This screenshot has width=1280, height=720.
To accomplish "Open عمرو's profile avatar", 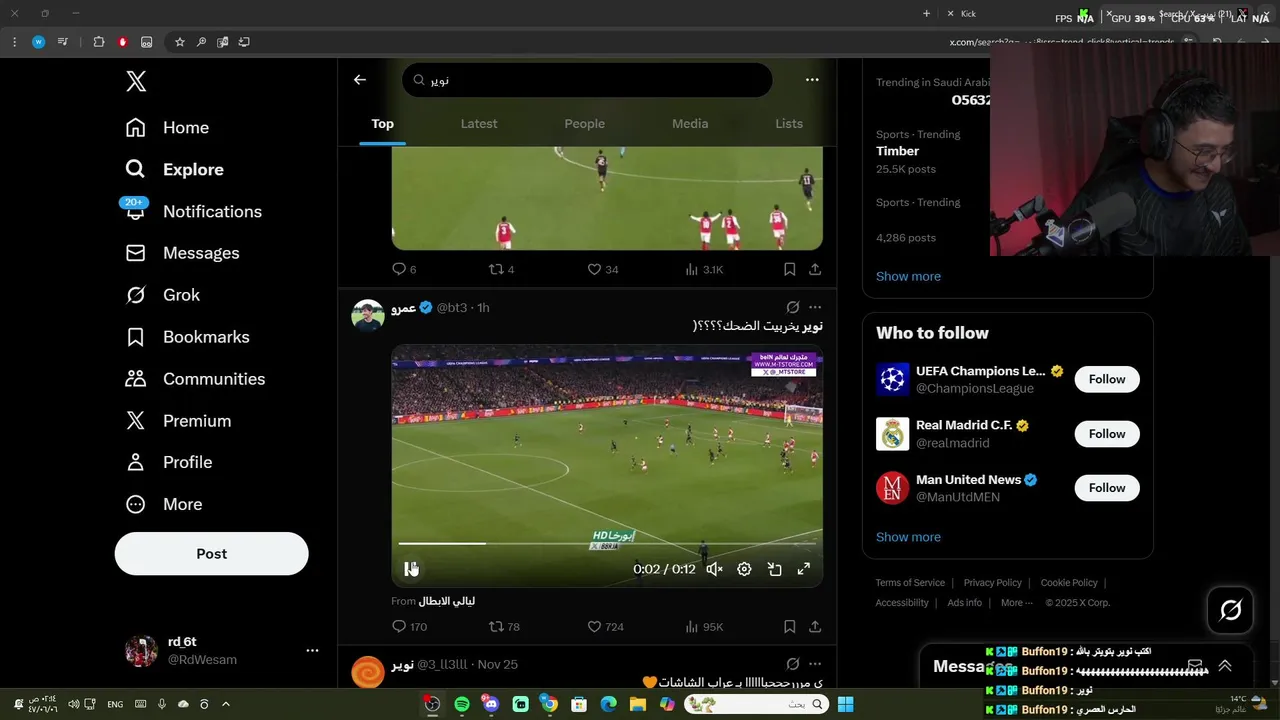I will tap(368, 314).
